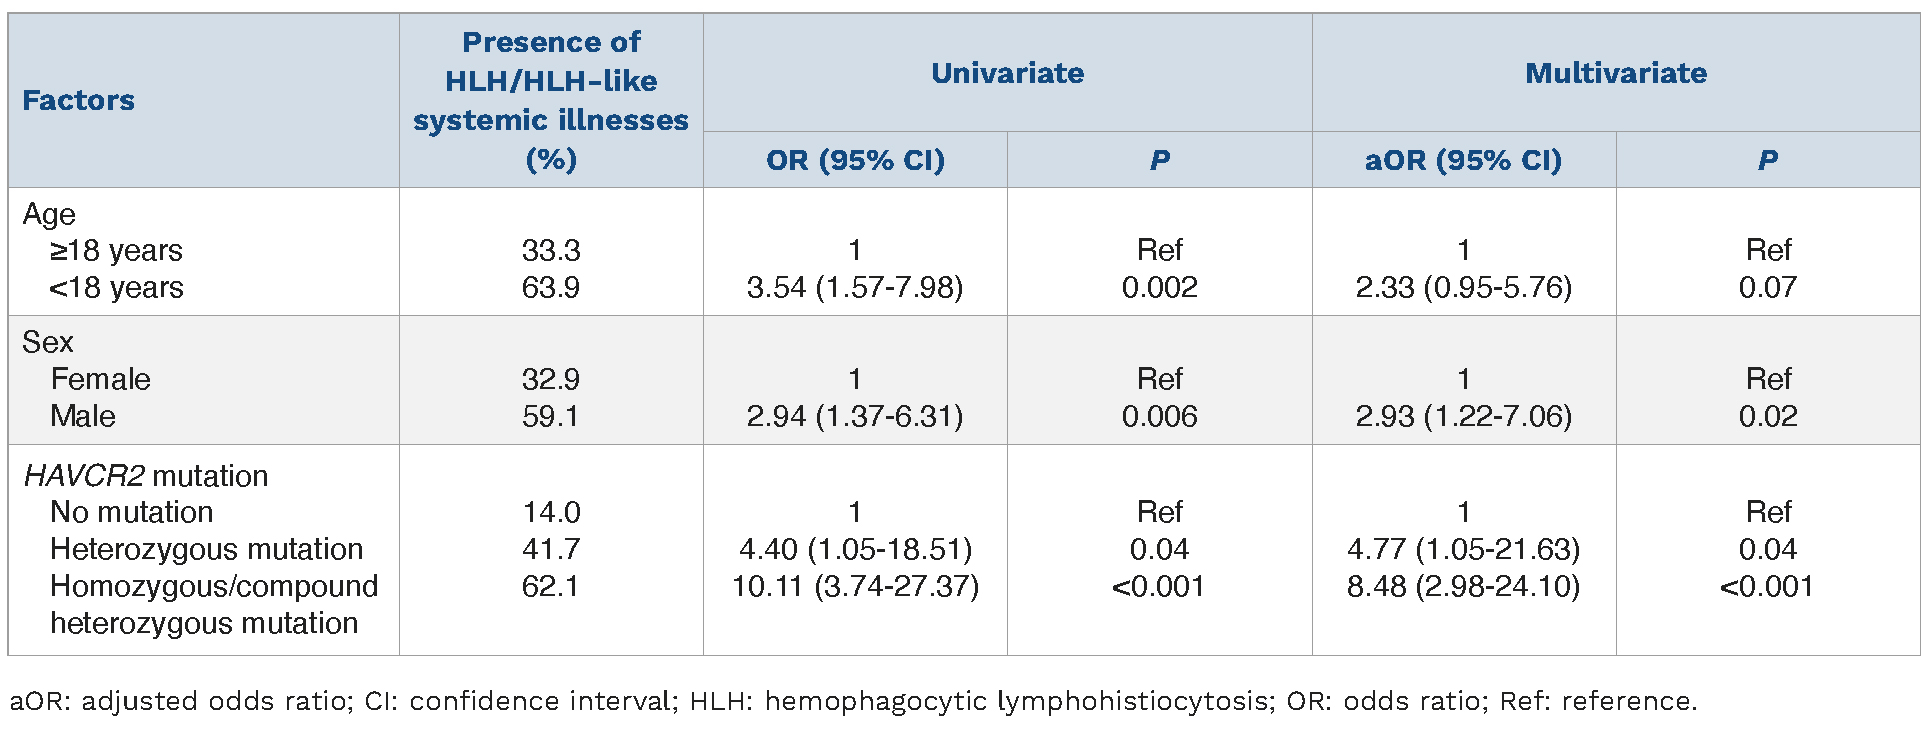Select the "Sex" factor label
This screenshot has width=1929, height=735.
pos(48,342)
